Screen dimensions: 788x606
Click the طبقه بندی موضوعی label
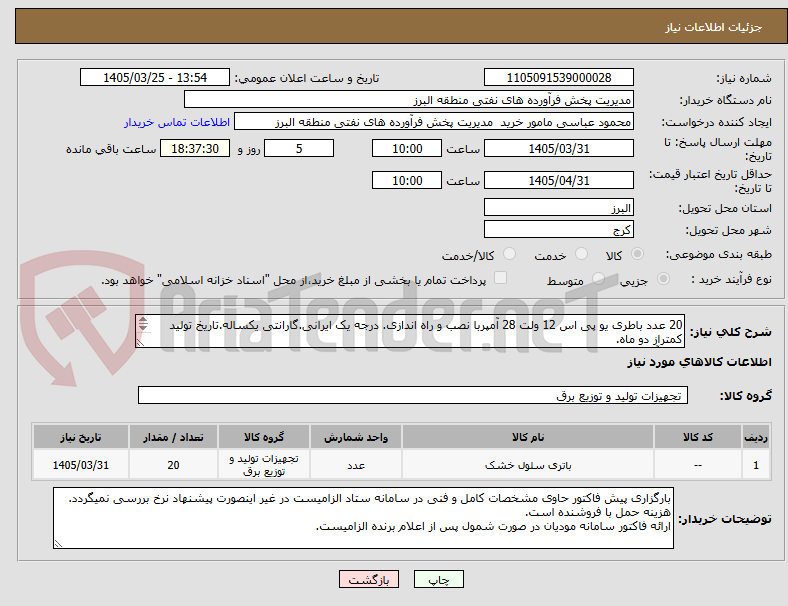[719, 254]
